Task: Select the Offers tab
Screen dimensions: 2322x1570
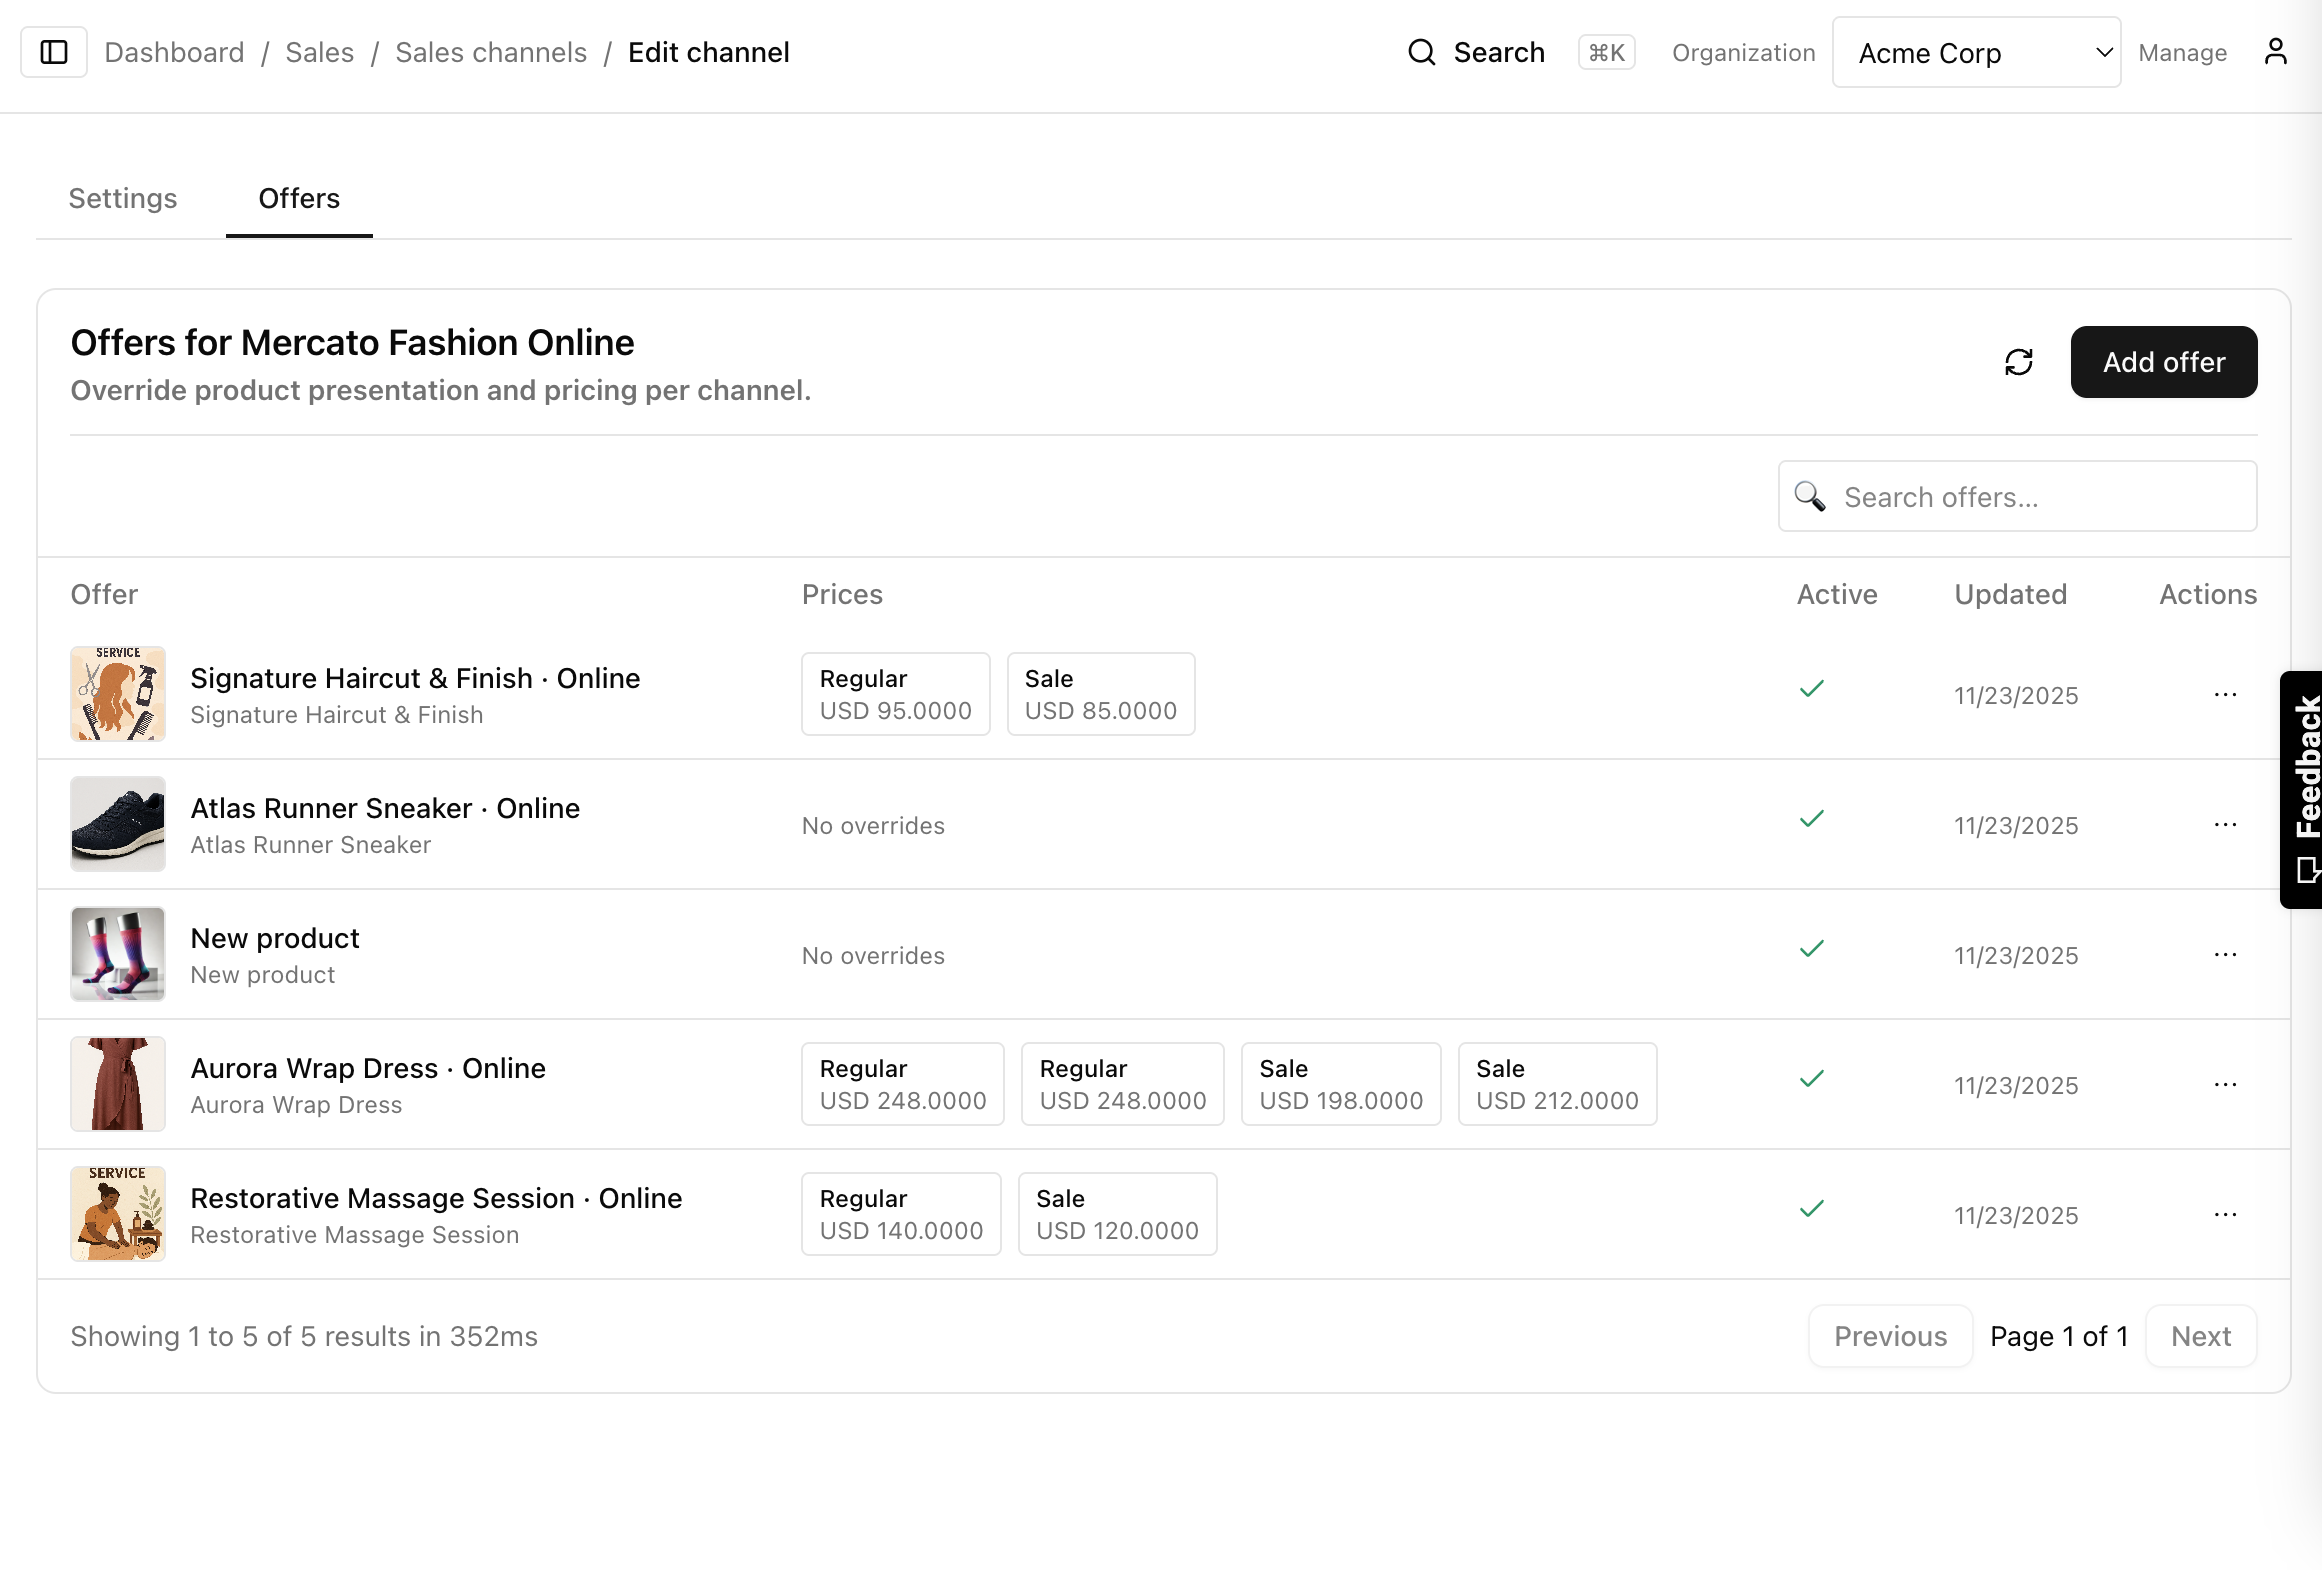Action: point(299,198)
